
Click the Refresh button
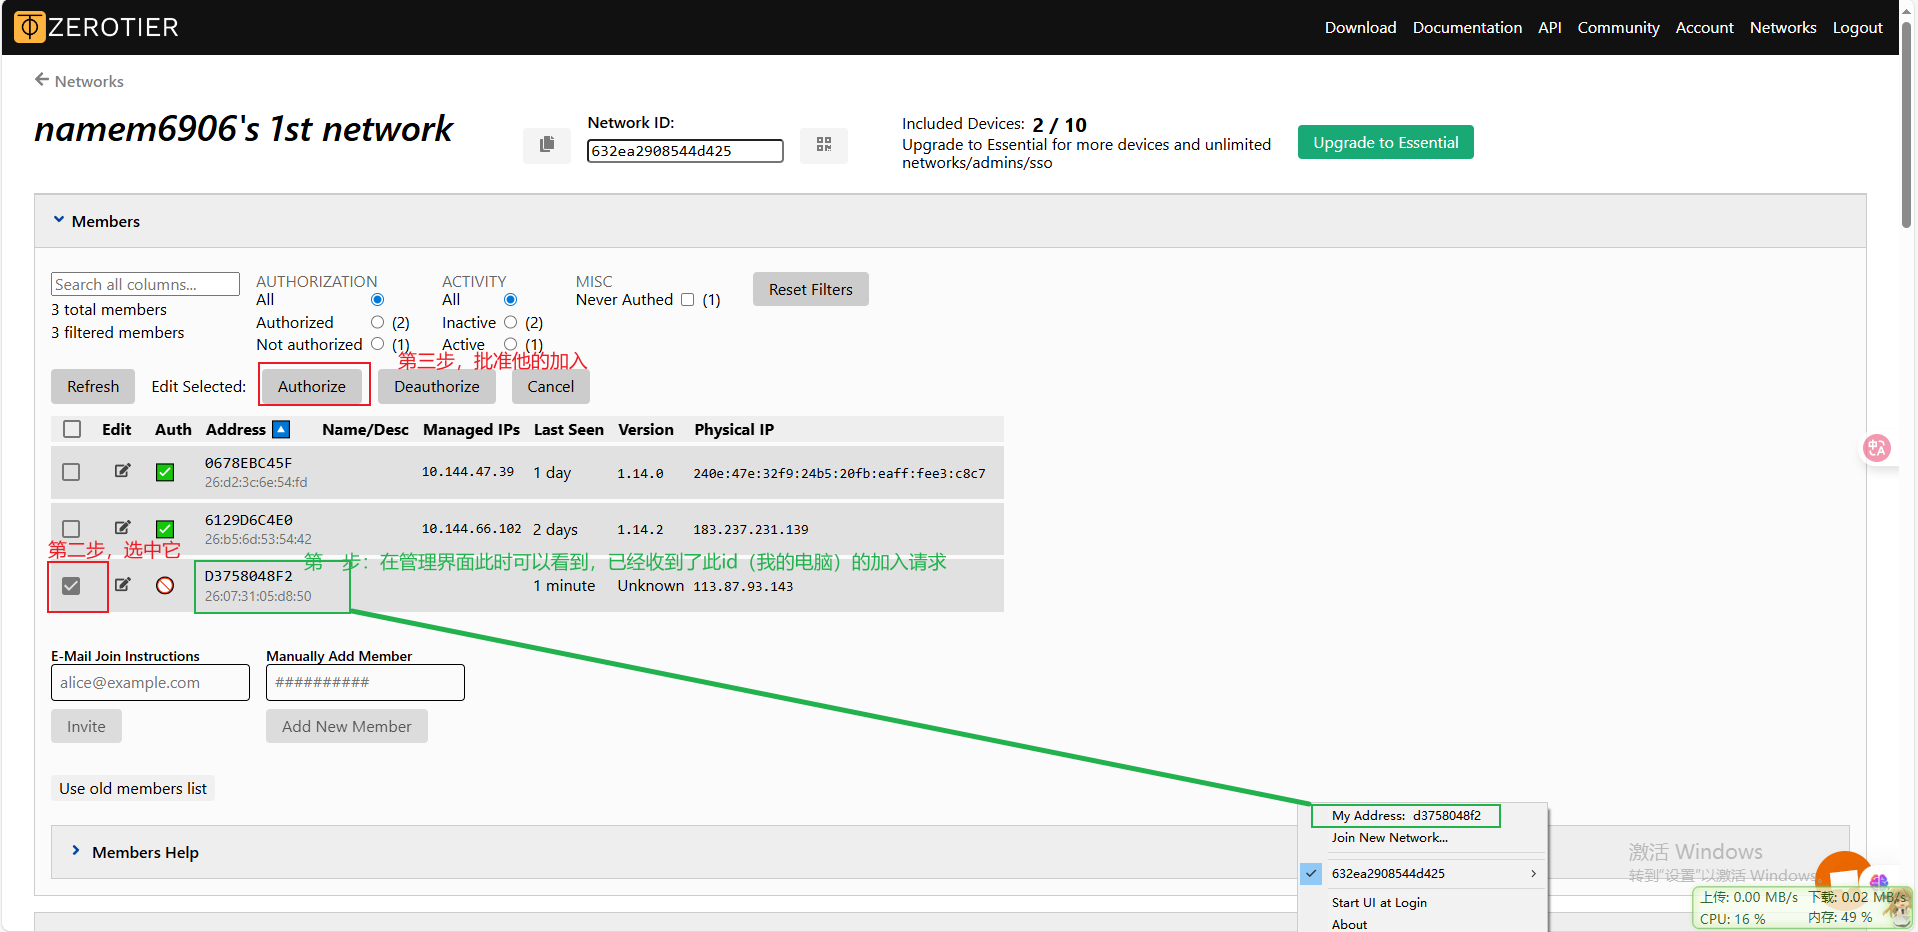[93, 386]
